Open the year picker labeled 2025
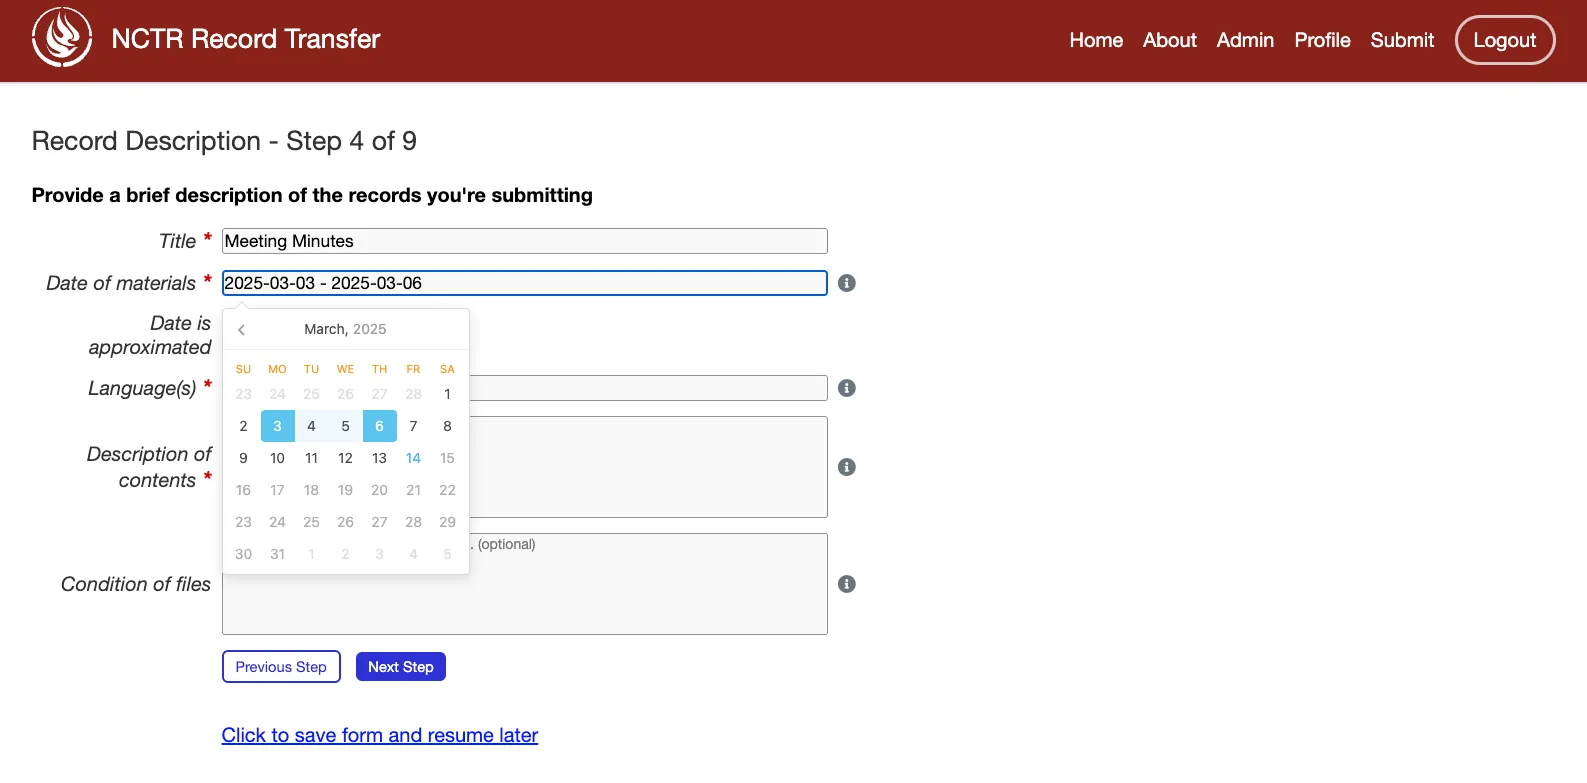 click(370, 329)
